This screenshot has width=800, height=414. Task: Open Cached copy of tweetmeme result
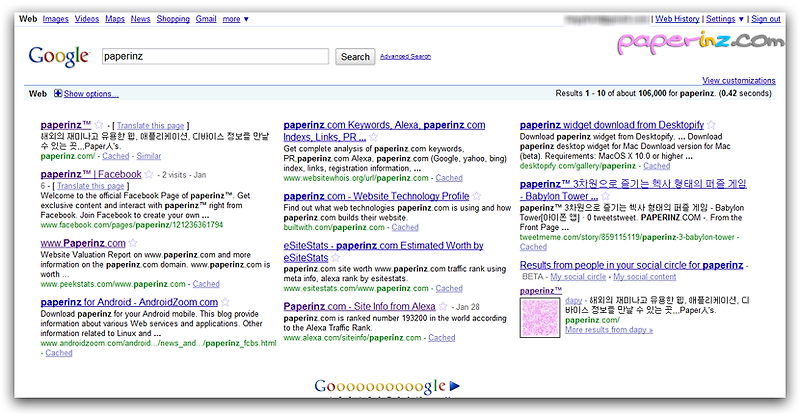533,247
